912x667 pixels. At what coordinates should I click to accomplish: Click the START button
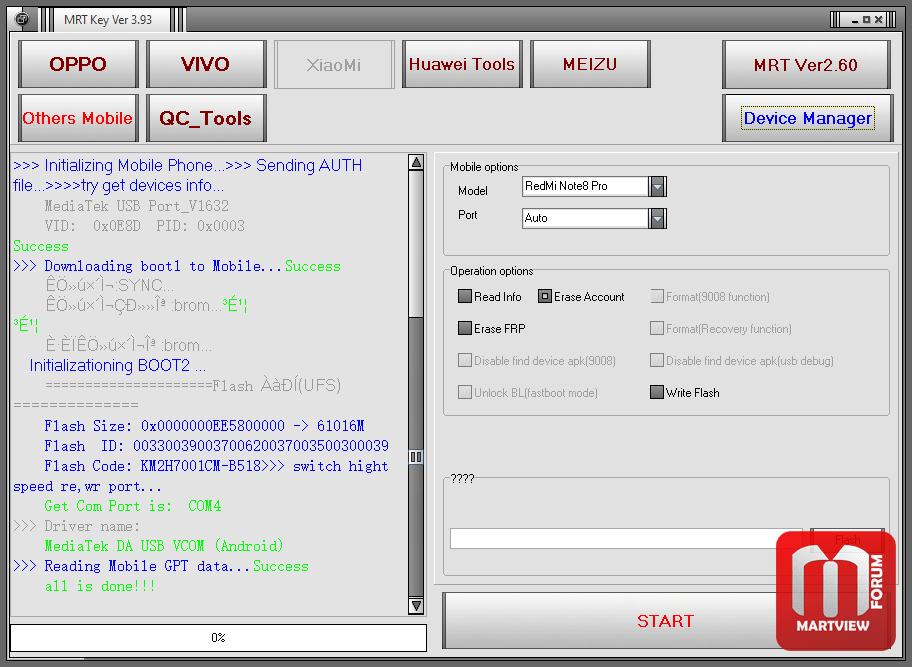pos(665,620)
